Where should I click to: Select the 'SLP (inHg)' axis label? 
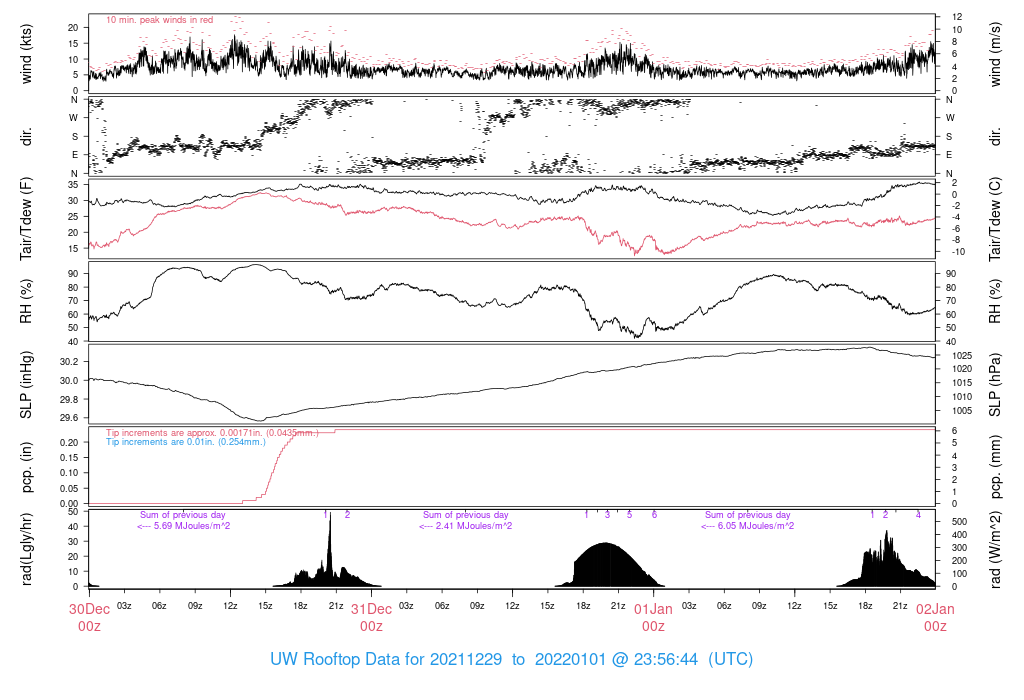click(25, 385)
